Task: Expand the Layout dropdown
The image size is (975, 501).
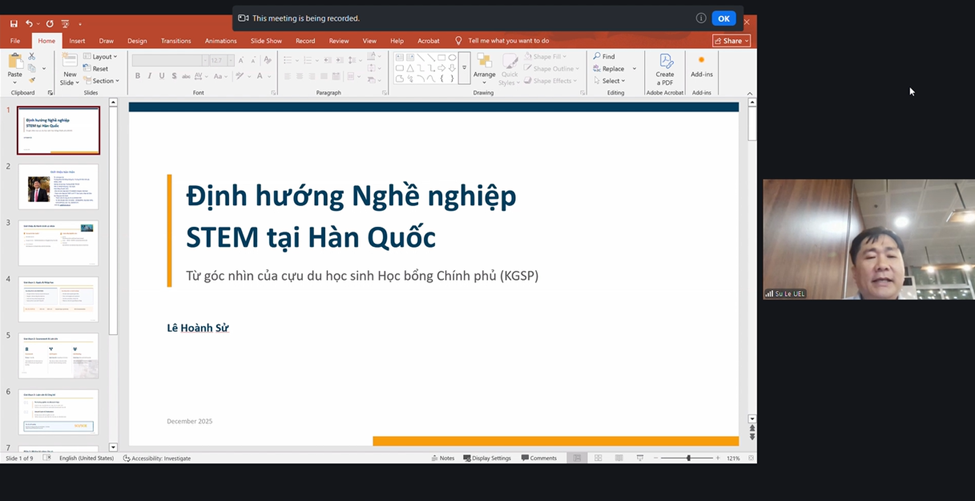Action: pos(103,57)
